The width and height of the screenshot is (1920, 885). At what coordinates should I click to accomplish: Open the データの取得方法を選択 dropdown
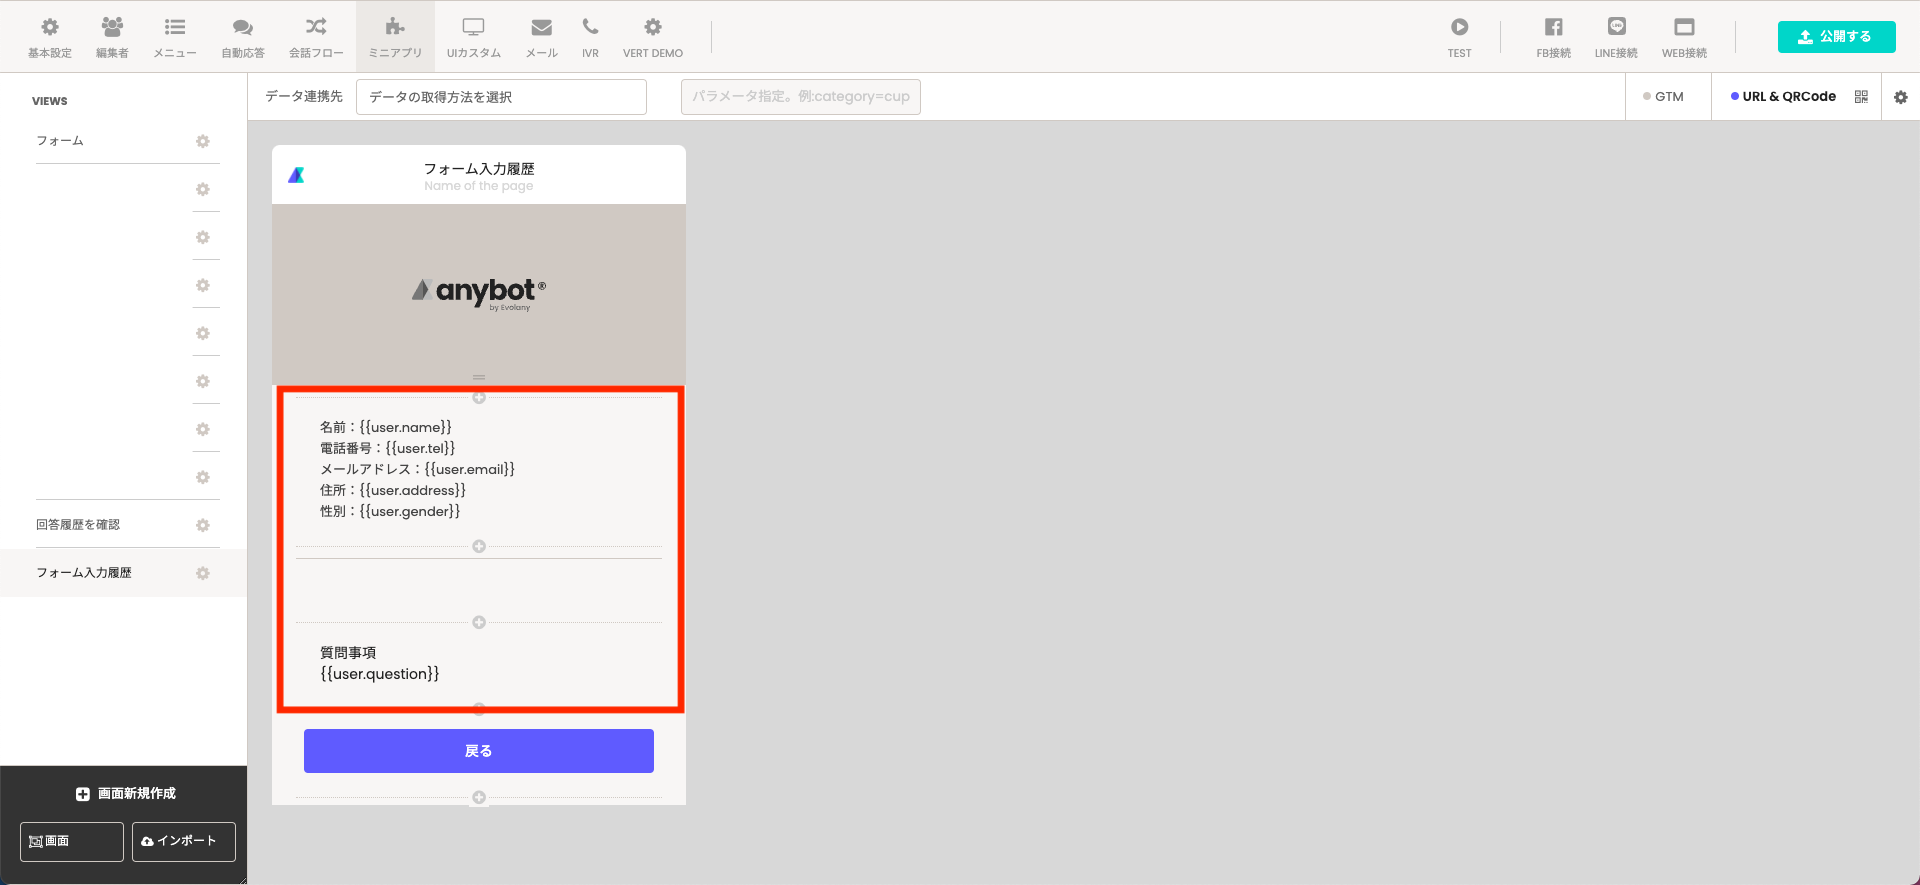[x=501, y=97]
